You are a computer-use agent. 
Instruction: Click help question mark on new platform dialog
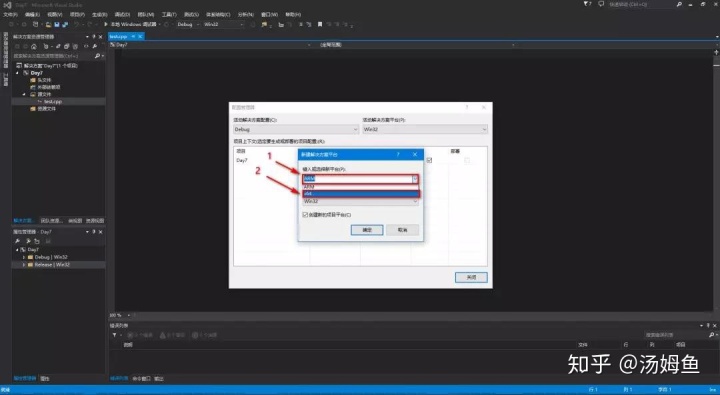pos(398,155)
